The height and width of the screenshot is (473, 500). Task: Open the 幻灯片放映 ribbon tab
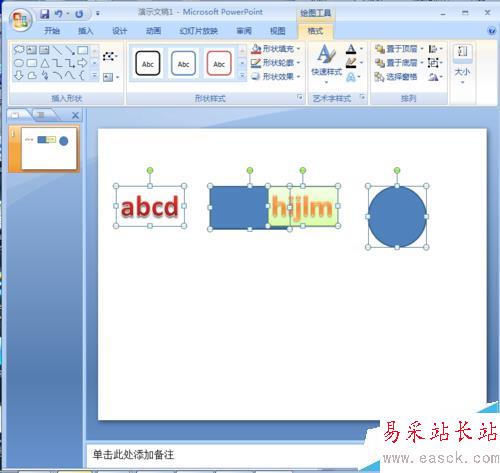tap(198, 31)
